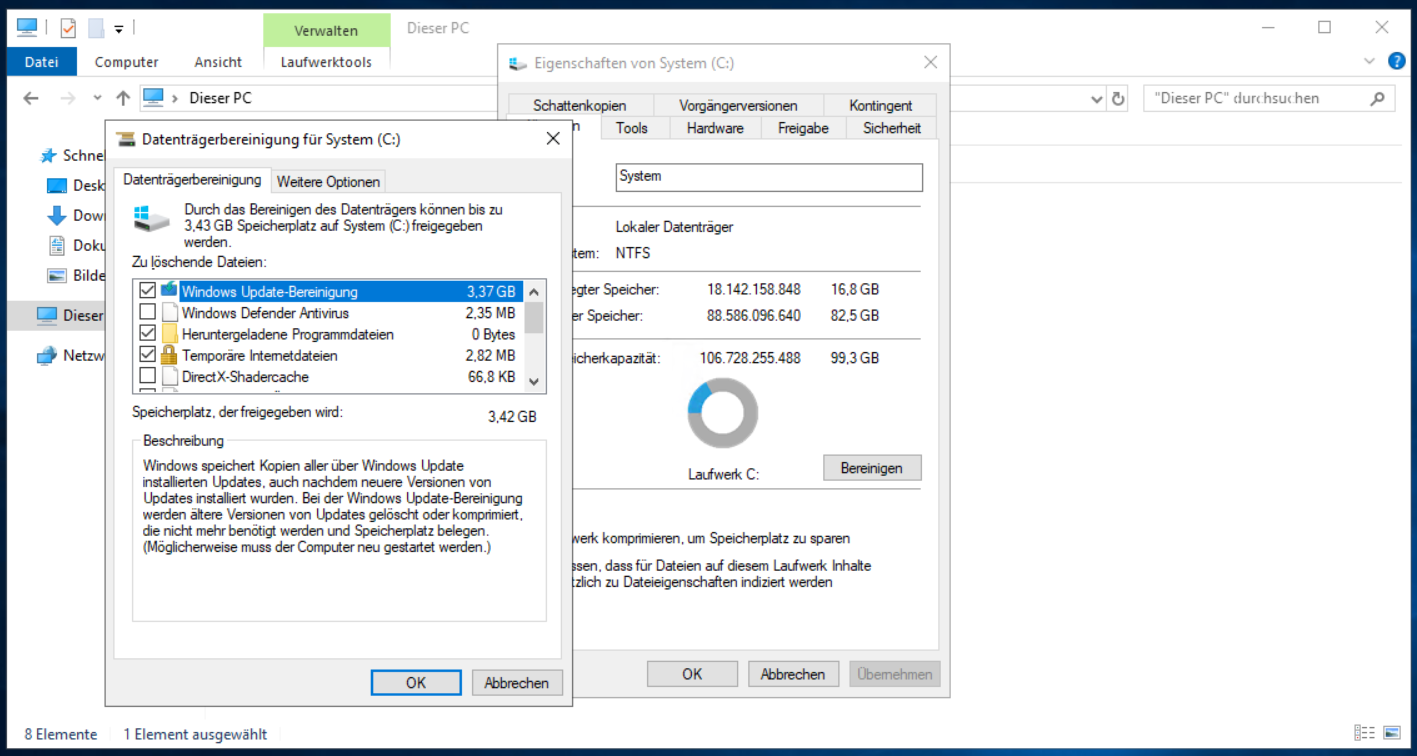Click Abbrechen in Eigenschaften von System (C:)
1417x756 pixels.
point(793,674)
